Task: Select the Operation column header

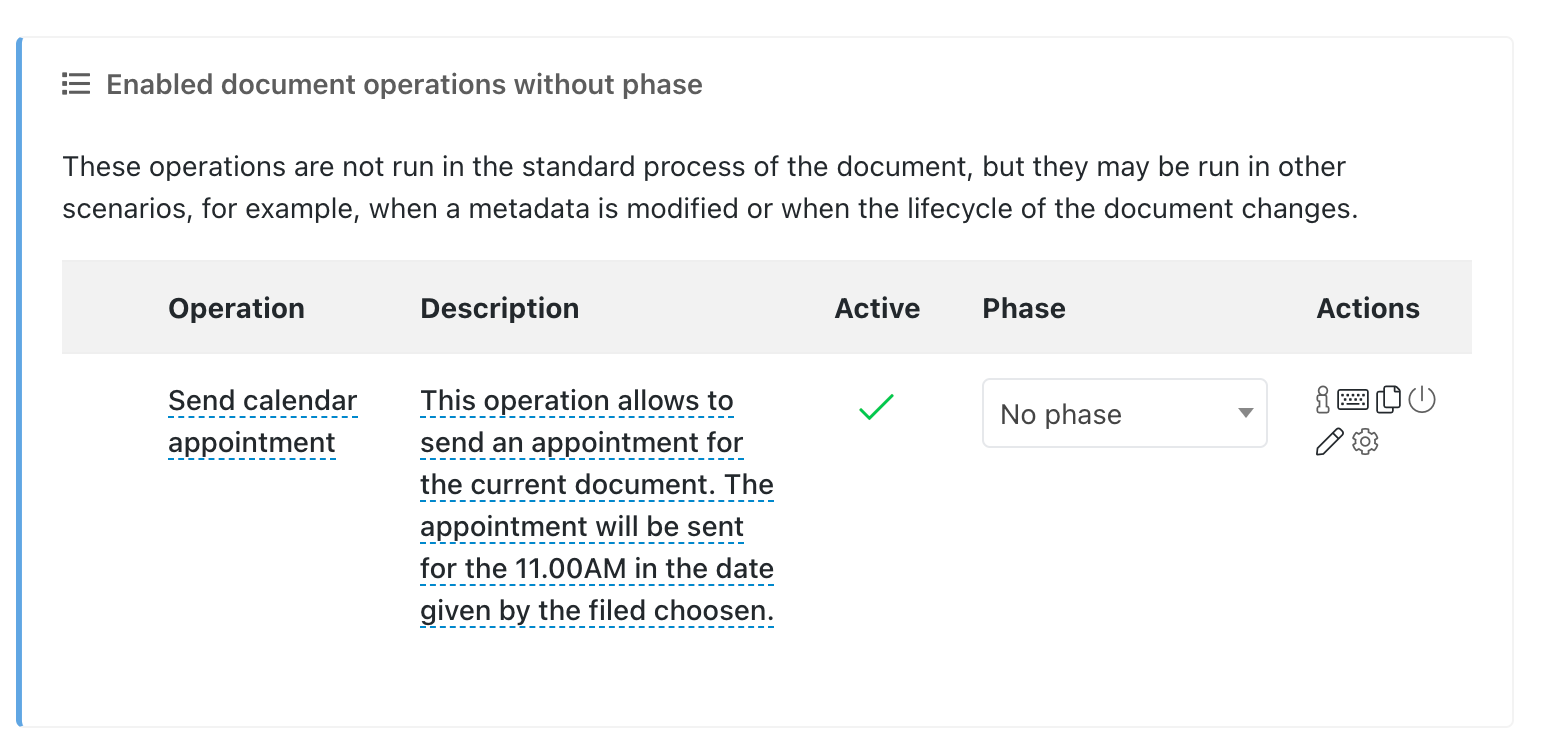Action: click(x=236, y=308)
